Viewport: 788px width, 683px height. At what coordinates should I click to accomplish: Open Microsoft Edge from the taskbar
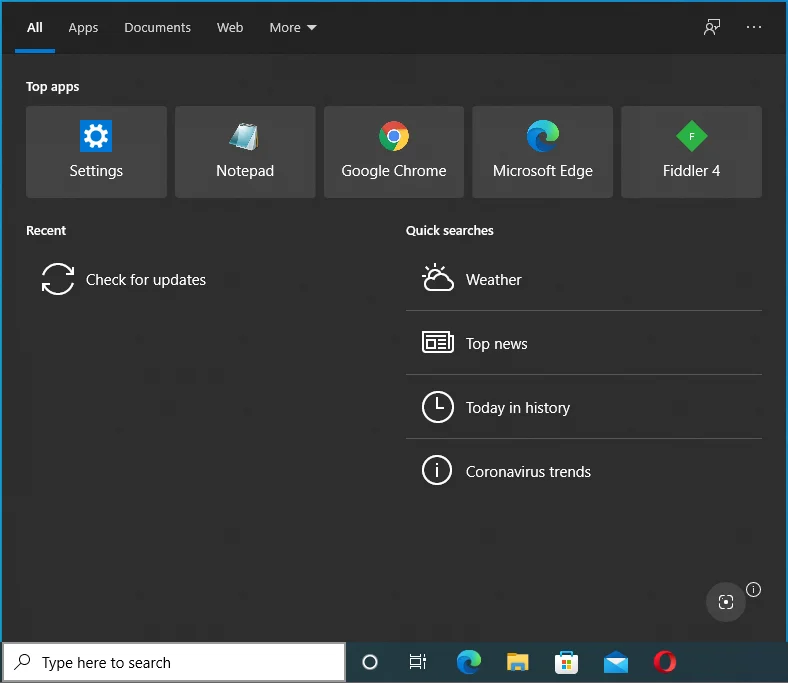pyautogui.click(x=469, y=662)
